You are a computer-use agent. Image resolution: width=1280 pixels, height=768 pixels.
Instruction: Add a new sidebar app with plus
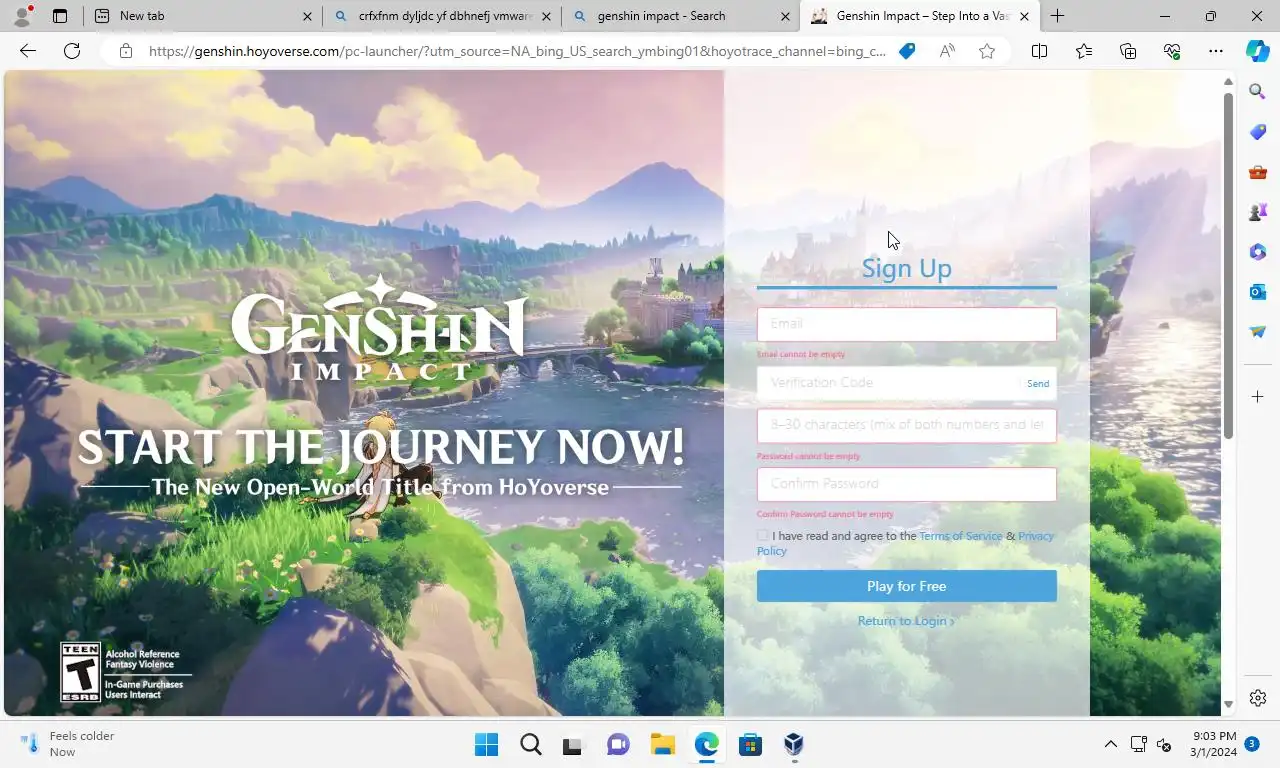click(x=1258, y=397)
